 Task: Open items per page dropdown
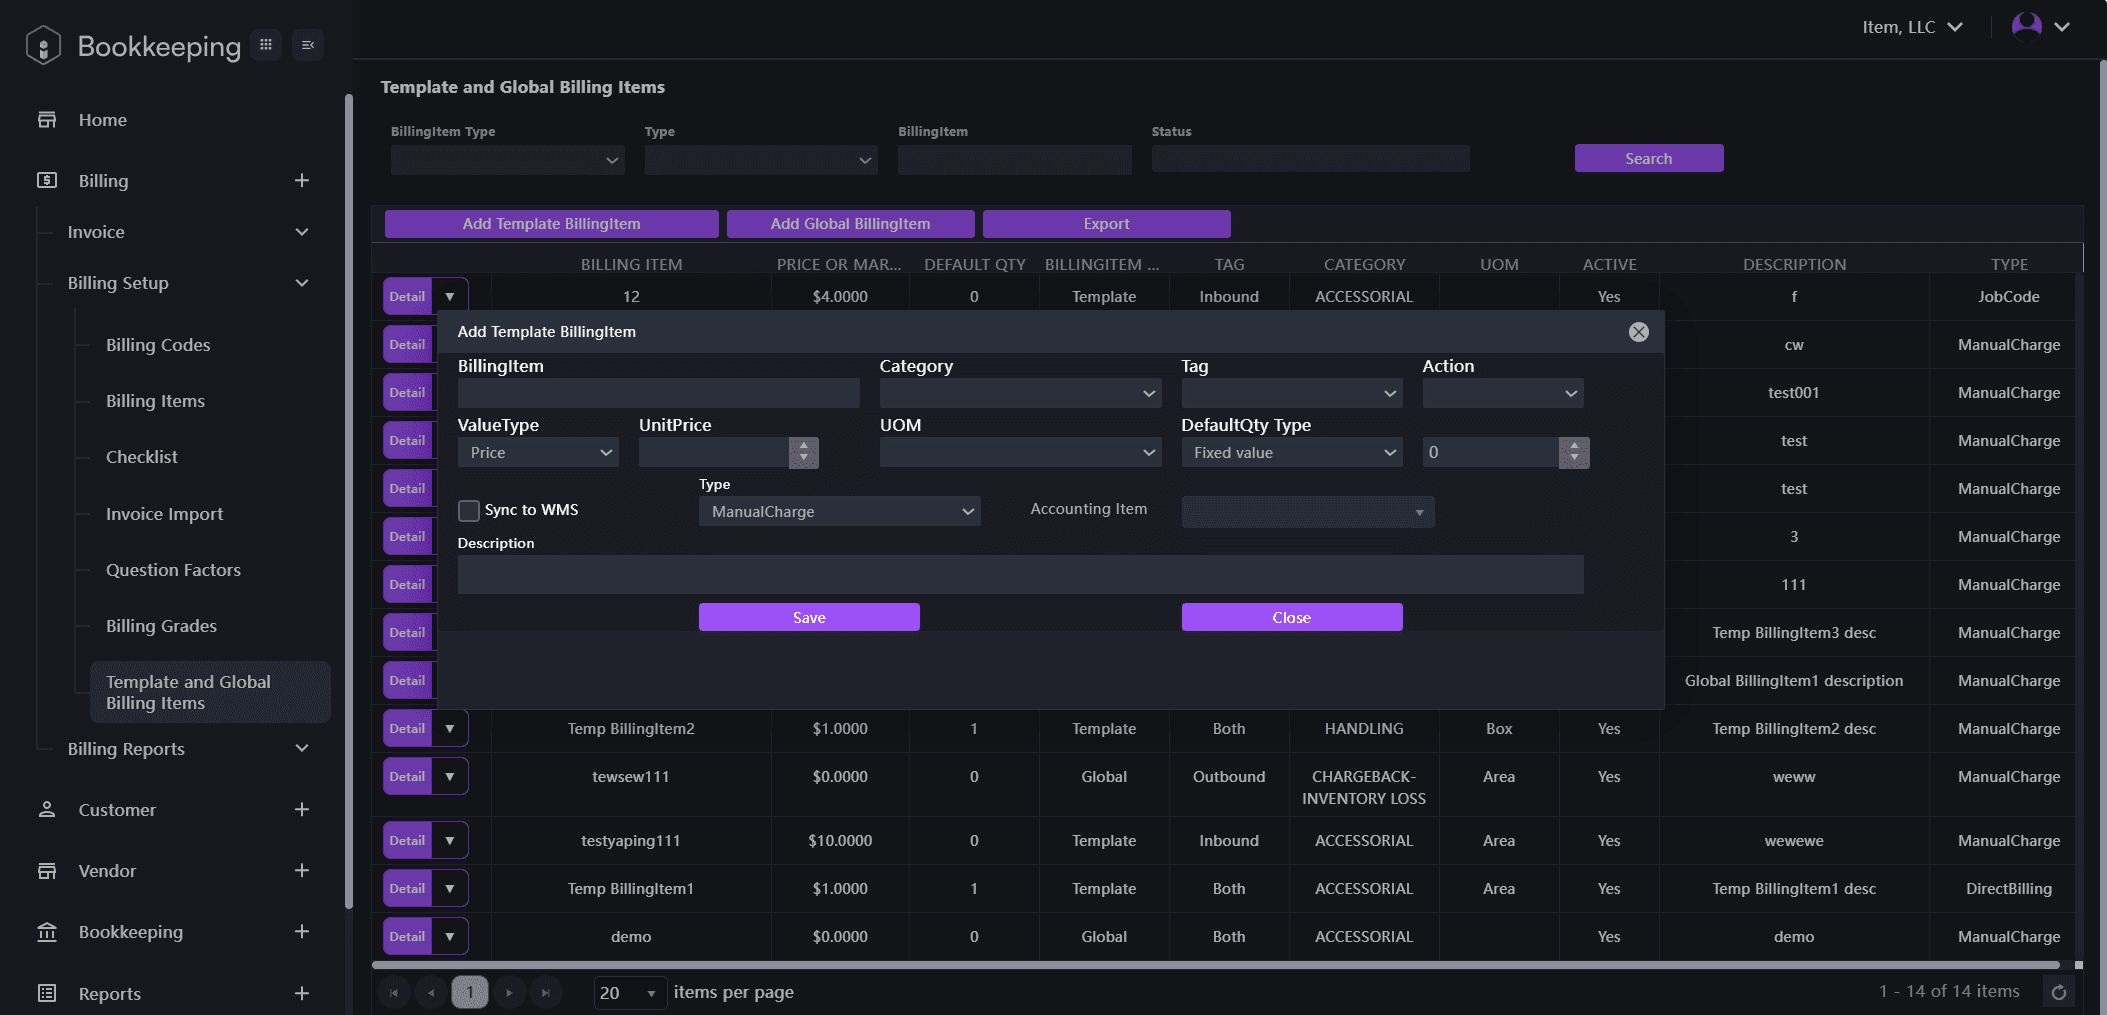(x=630, y=992)
